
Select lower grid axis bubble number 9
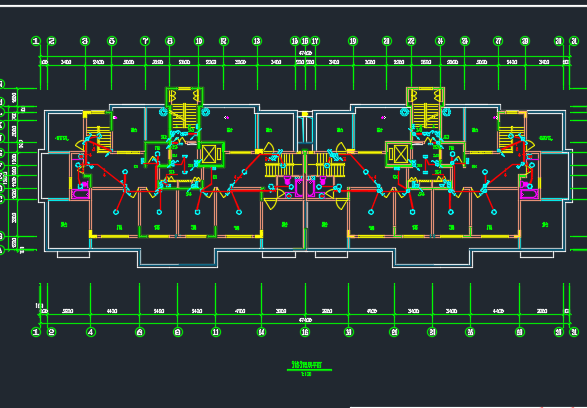177,332
